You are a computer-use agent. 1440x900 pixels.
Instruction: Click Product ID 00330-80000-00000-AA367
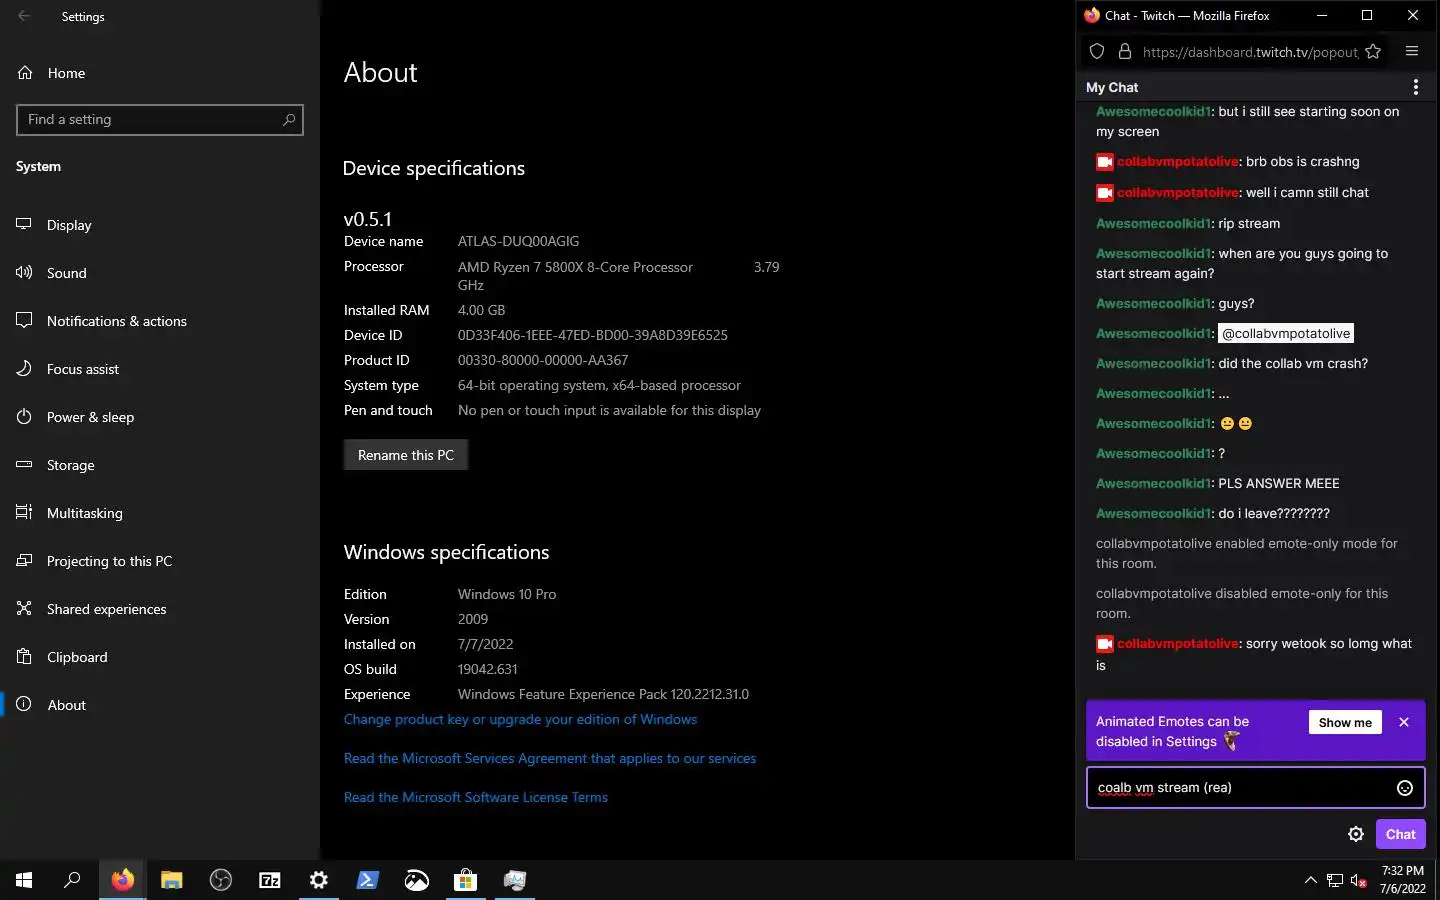pyautogui.click(x=543, y=360)
